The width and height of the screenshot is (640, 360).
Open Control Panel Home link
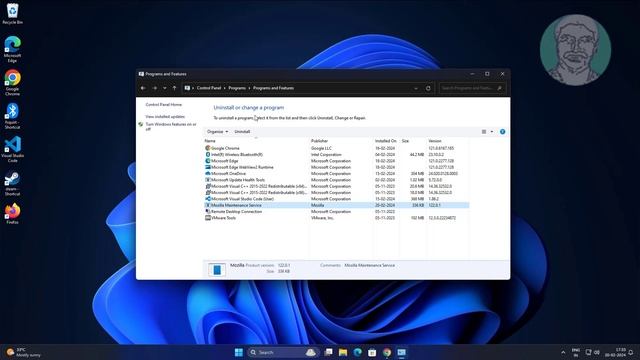click(x=164, y=105)
